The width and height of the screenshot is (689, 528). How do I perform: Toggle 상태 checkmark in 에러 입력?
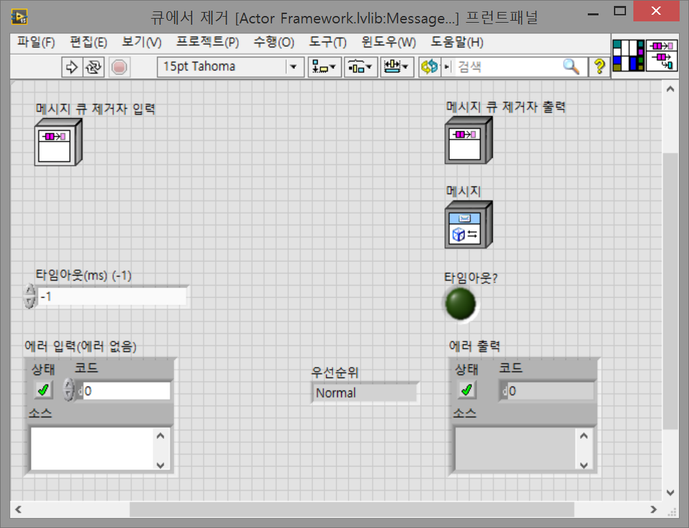[43, 390]
